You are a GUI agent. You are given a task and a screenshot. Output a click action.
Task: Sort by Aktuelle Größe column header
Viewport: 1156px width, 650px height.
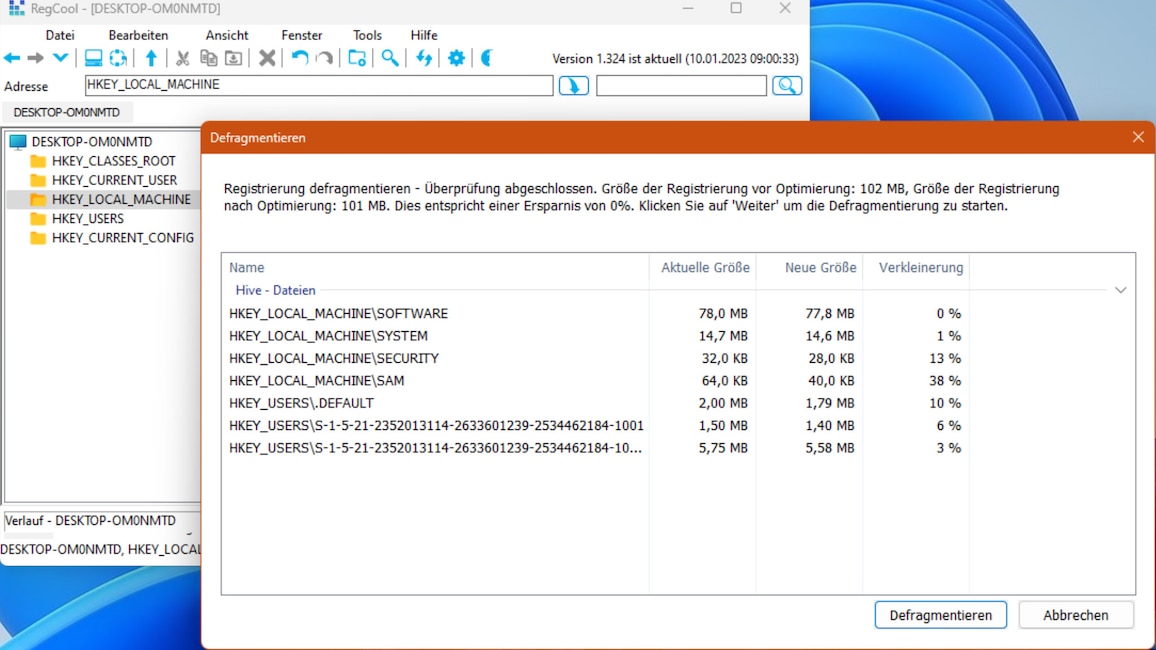click(704, 268)
